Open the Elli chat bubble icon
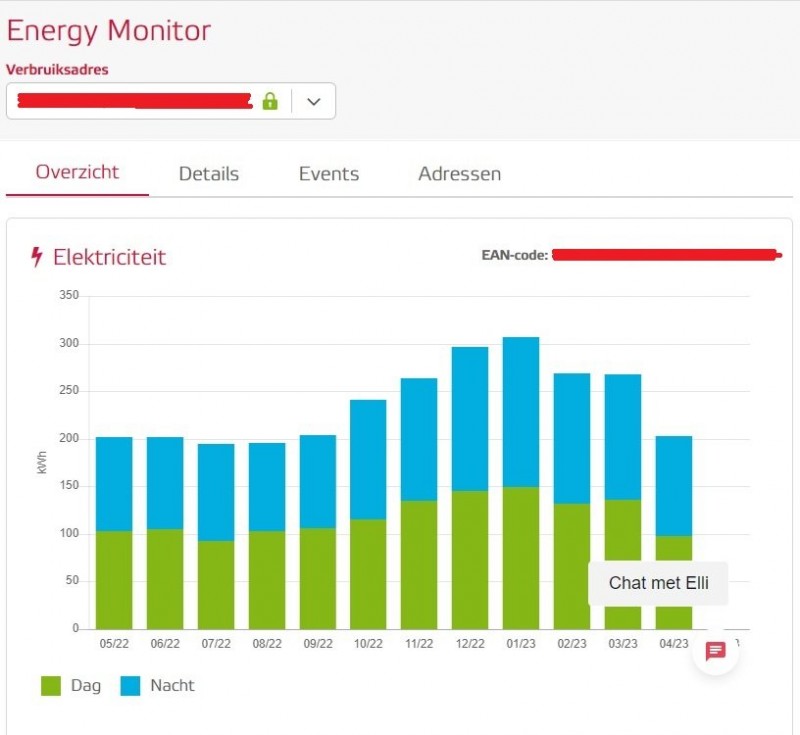 (715, 651)
